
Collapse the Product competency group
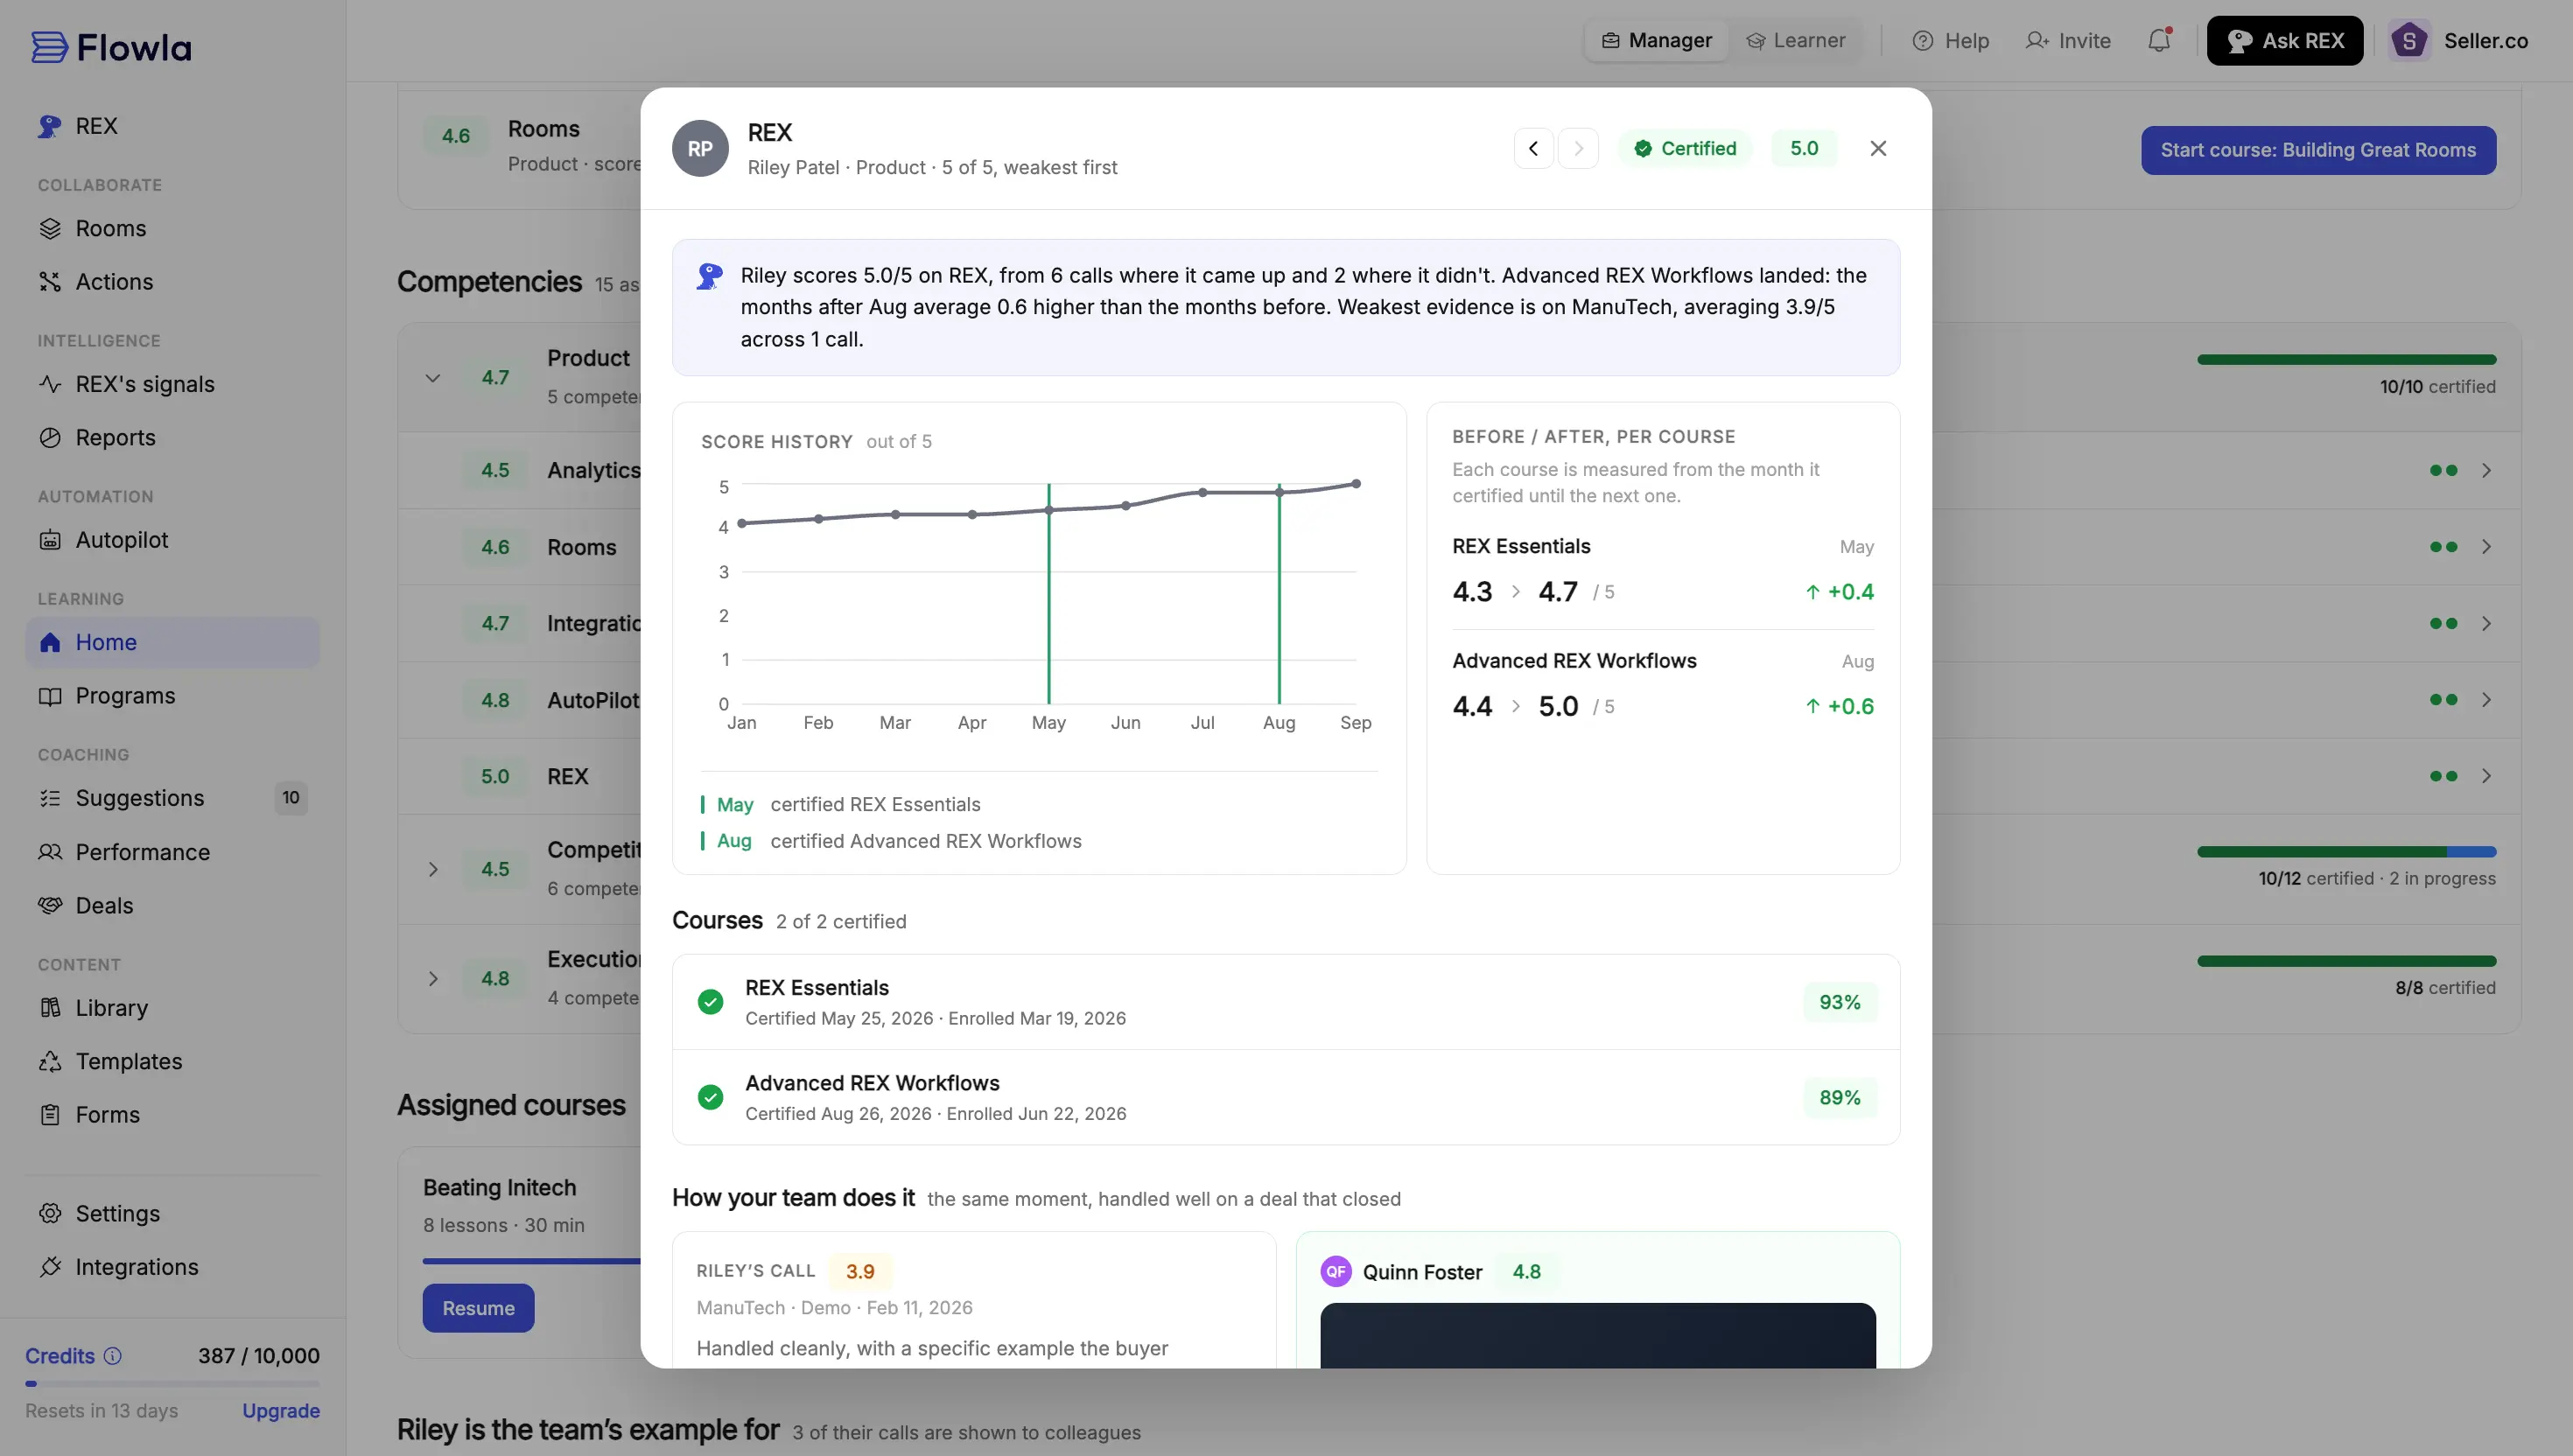click(433, 378)
